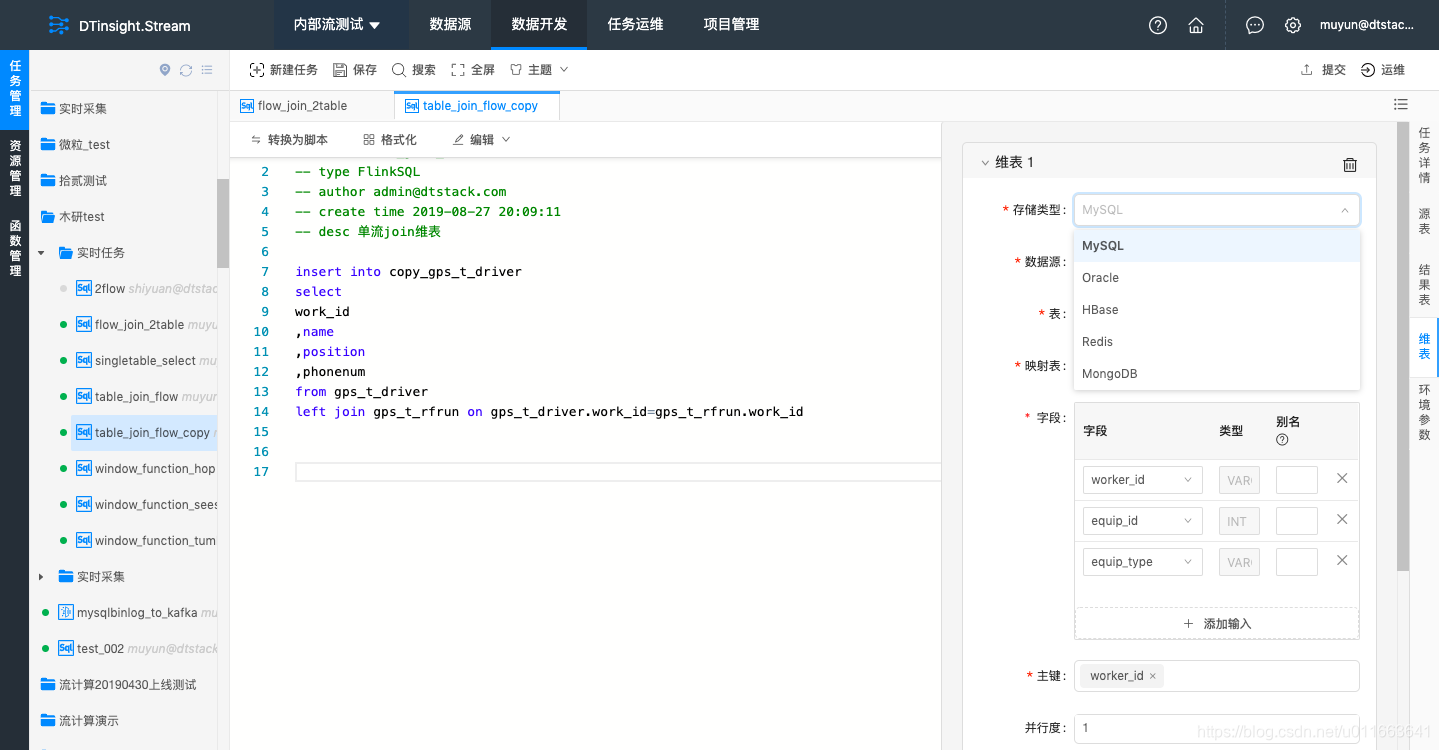Select Oracle in storage type list
Viewport: 1439px width, 750px height.
[x=1217, y=278]
